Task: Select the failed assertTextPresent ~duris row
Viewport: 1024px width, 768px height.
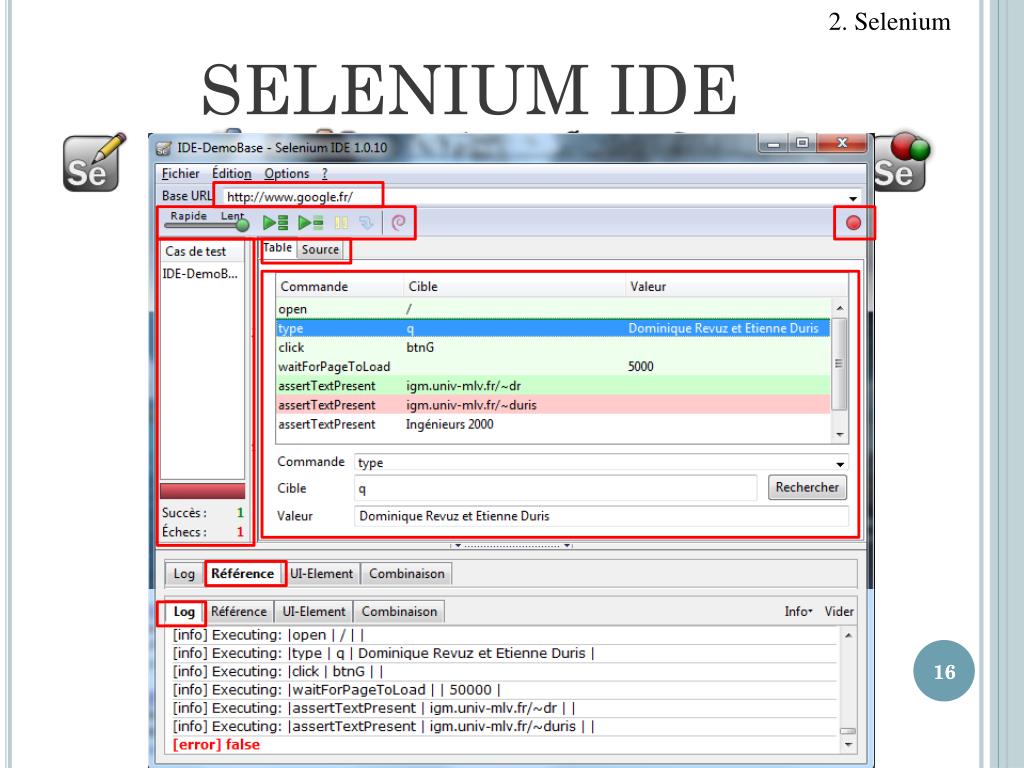Action: (552, 405)
